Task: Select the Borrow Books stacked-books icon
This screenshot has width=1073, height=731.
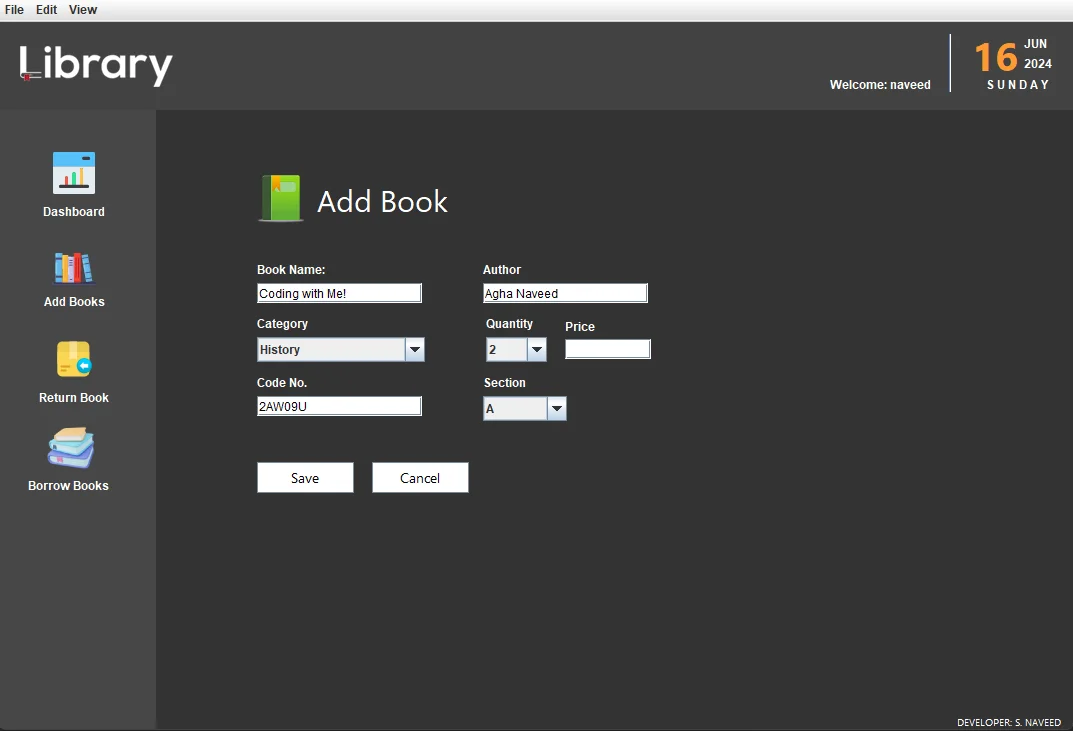Action: 71,448
